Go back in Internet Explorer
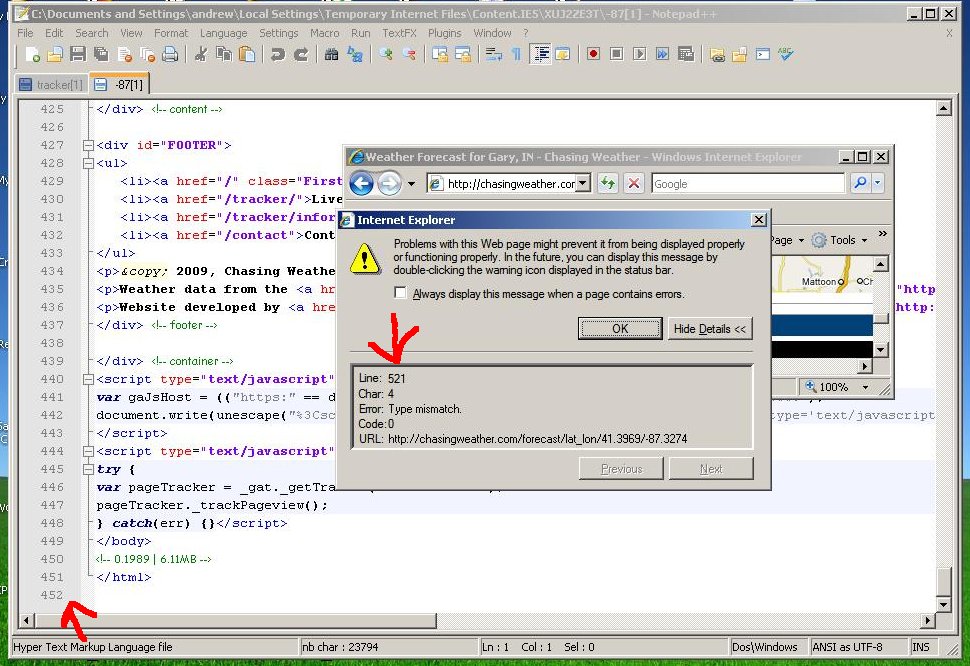Screen dimensions: 970x666 [x=362, y=184]
